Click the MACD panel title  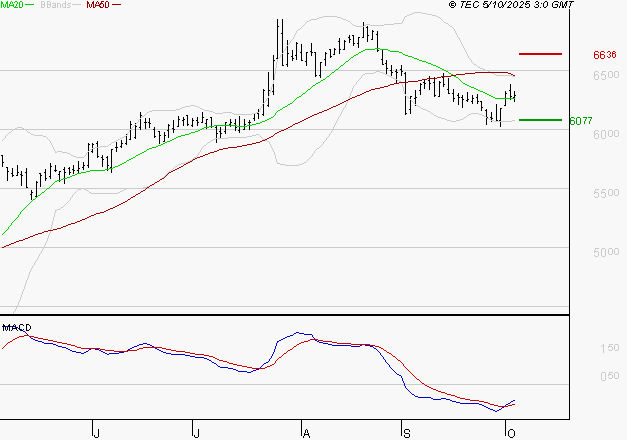16,327
